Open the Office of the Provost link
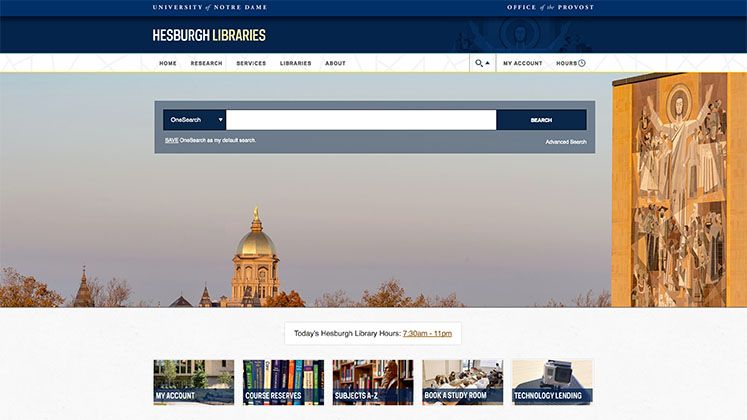747x420 pixels. pyautogui.click(x=550, y=8)
